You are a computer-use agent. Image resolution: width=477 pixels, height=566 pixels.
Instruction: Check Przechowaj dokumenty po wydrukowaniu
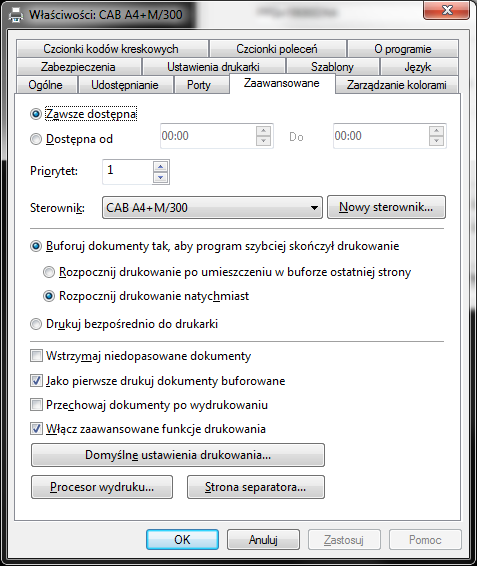36,405
